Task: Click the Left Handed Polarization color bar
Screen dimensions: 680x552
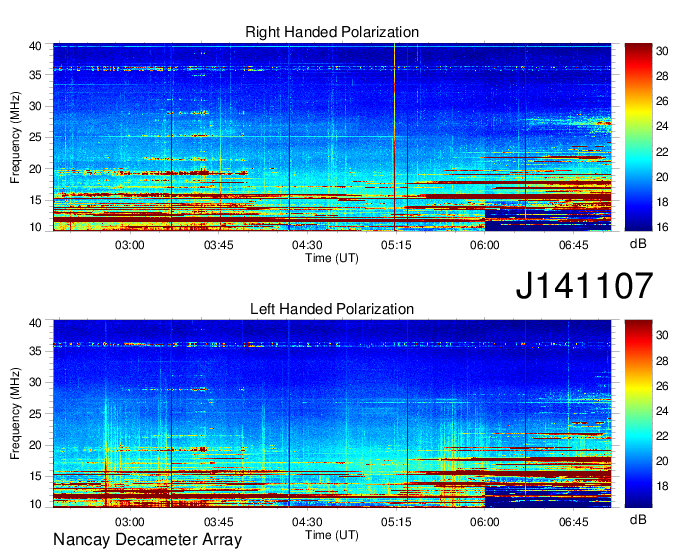Action: tap(638, 414)
